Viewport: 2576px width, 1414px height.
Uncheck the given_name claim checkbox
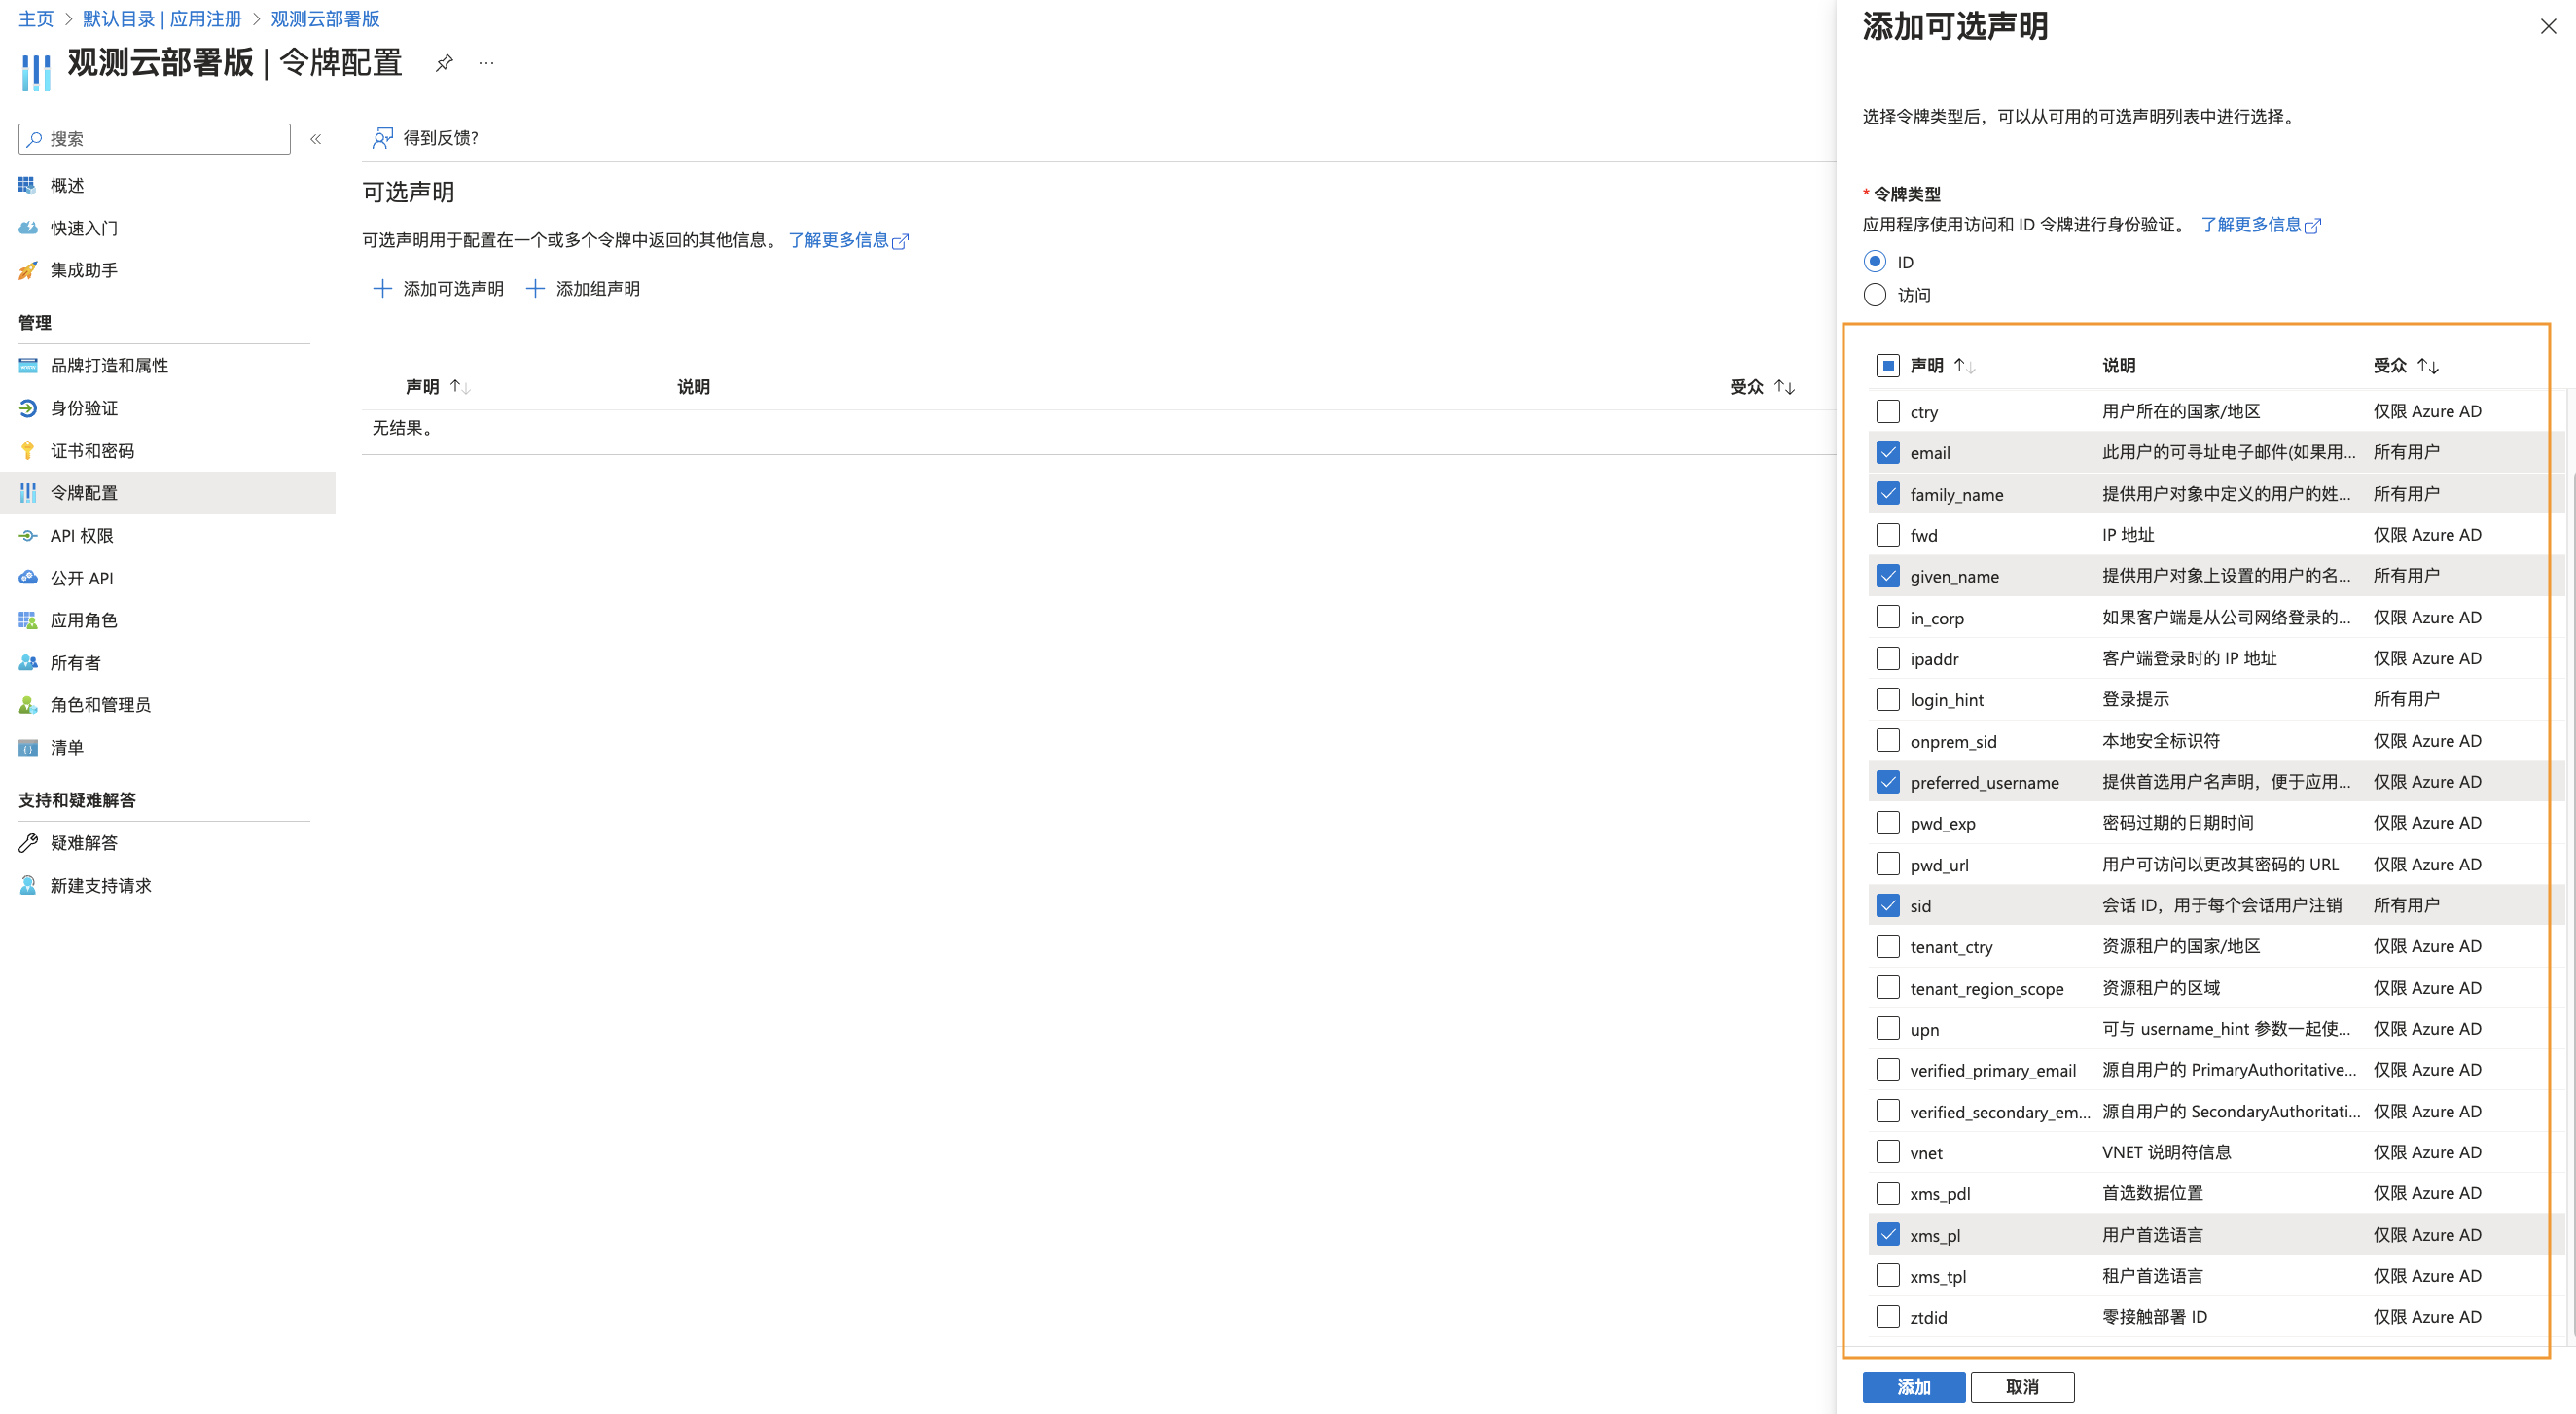coord(1888,576)
